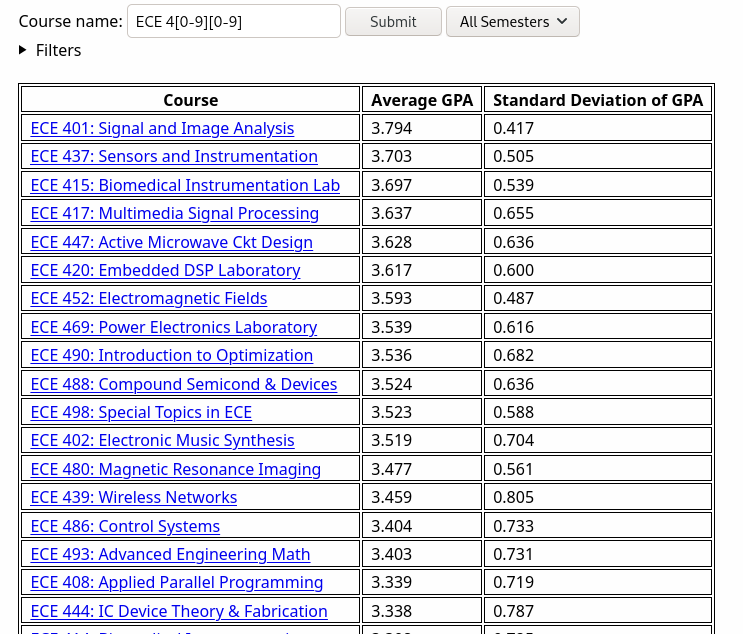The width and height of the screenshot is (743, 634).
Task: Click standard deviation 0.636 in ECE 447 row
Action: pos(514,242)
